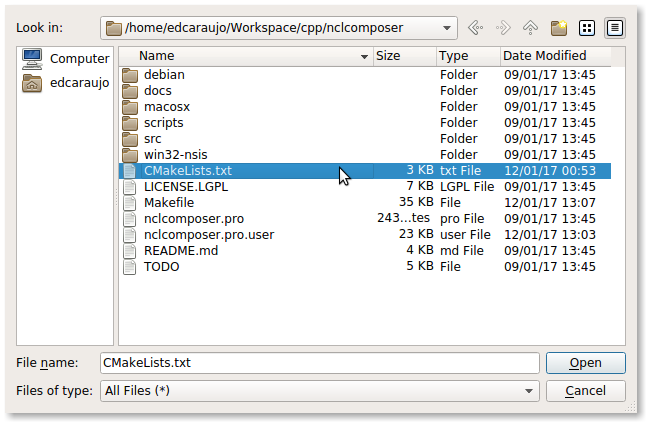Select edcaraujo home in sidebar

65,83
